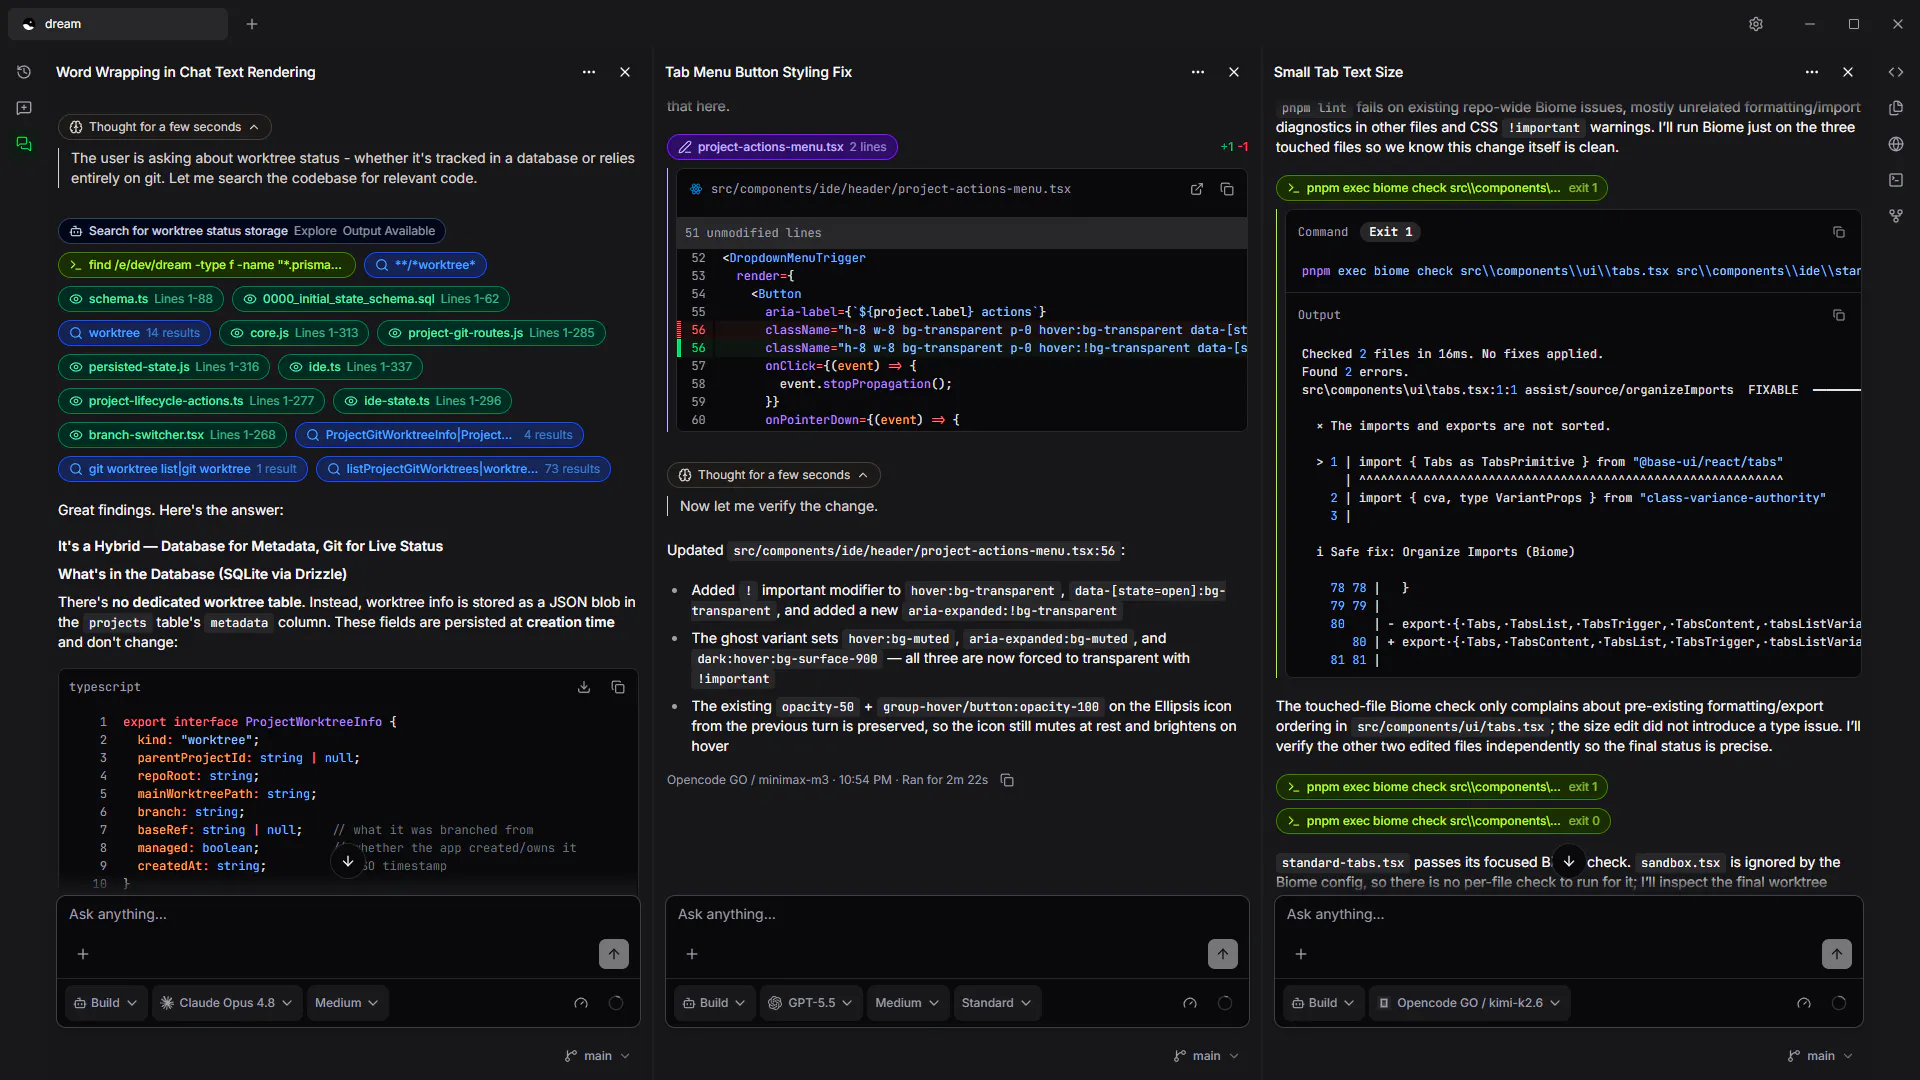Add a new tab with plus button
Screen dimensions: 1920x1080
click(x=252, y=24)
